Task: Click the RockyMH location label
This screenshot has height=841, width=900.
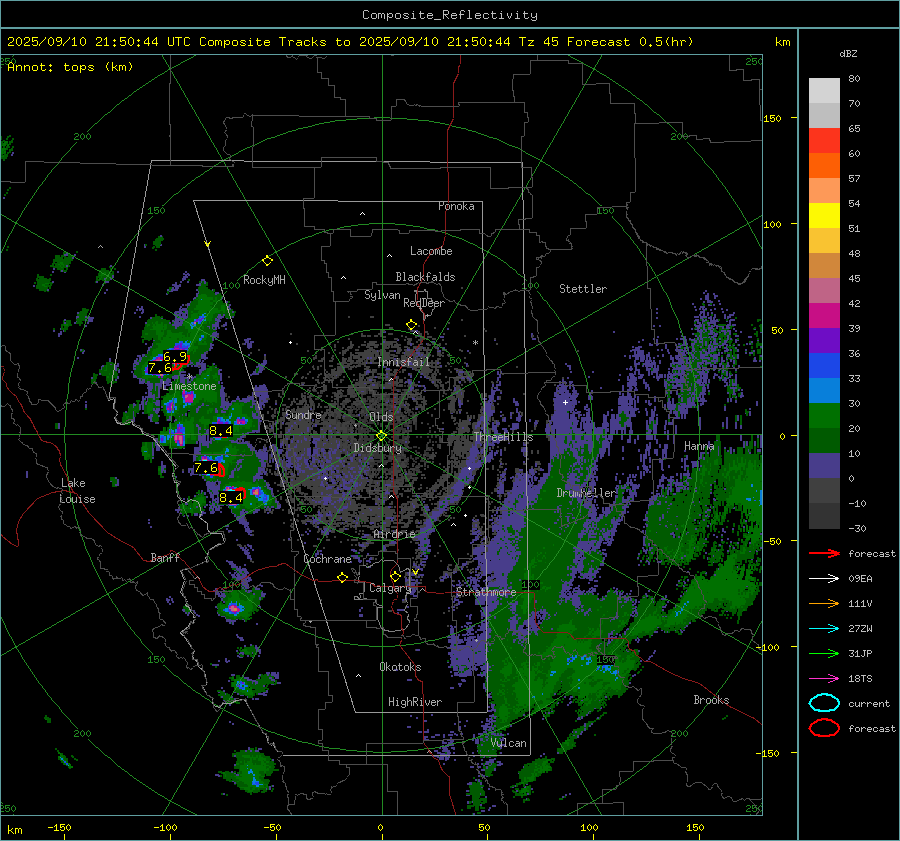Action: point(264,280)
